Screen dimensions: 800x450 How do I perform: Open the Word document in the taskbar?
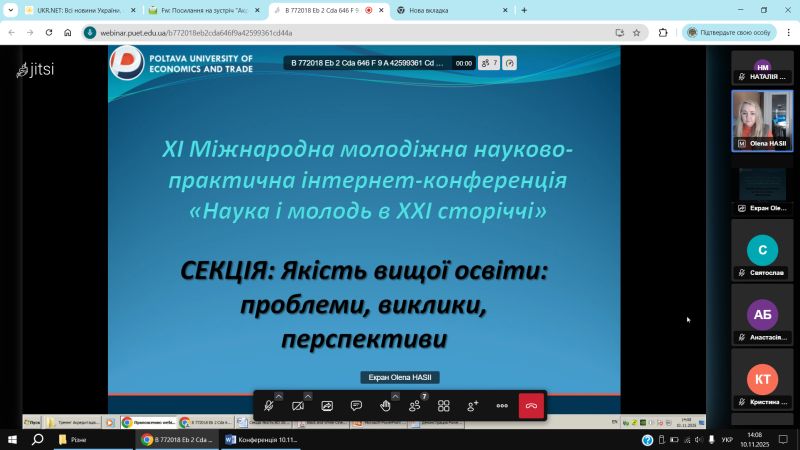click(261, 439)
